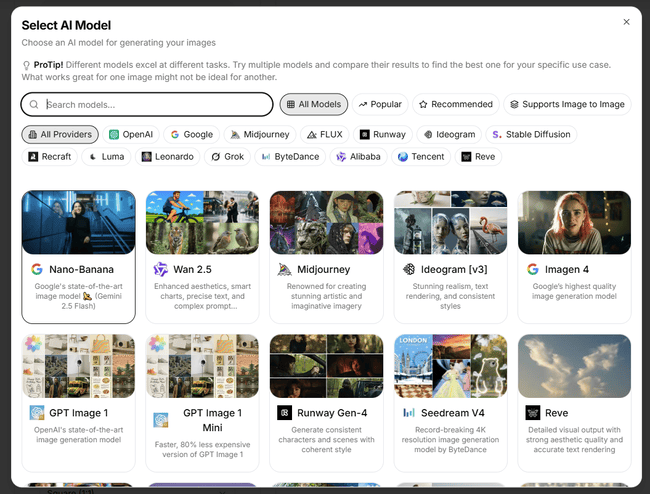Click the Google logo on Nano-Banana card

(37, 269)
